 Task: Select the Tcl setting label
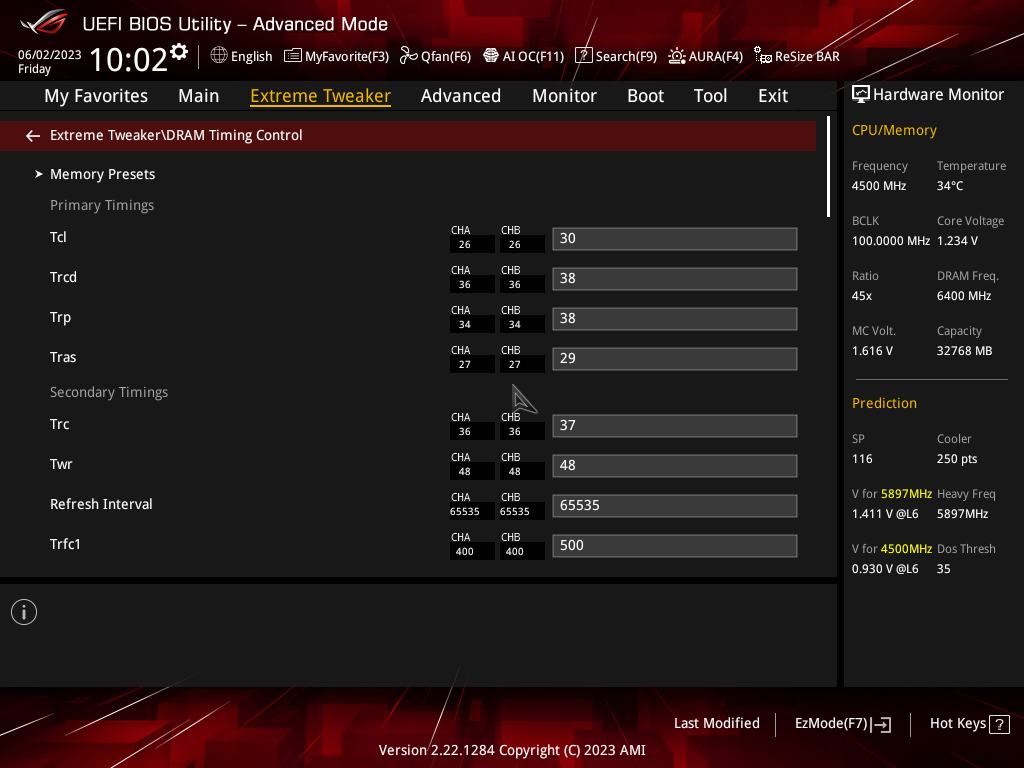click(x=58, y=237)
